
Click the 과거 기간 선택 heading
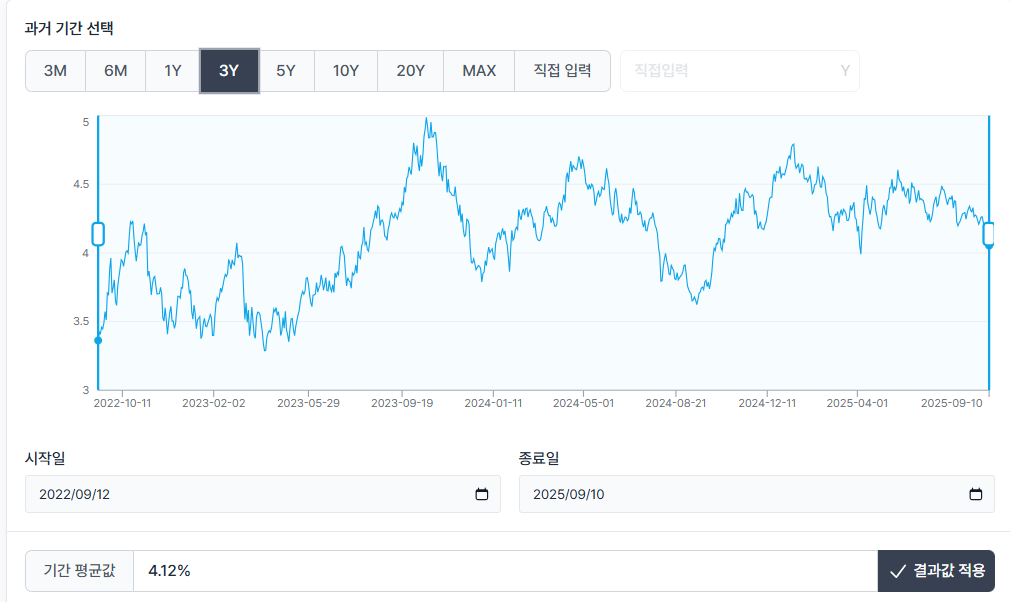click(x=69, y=28)
